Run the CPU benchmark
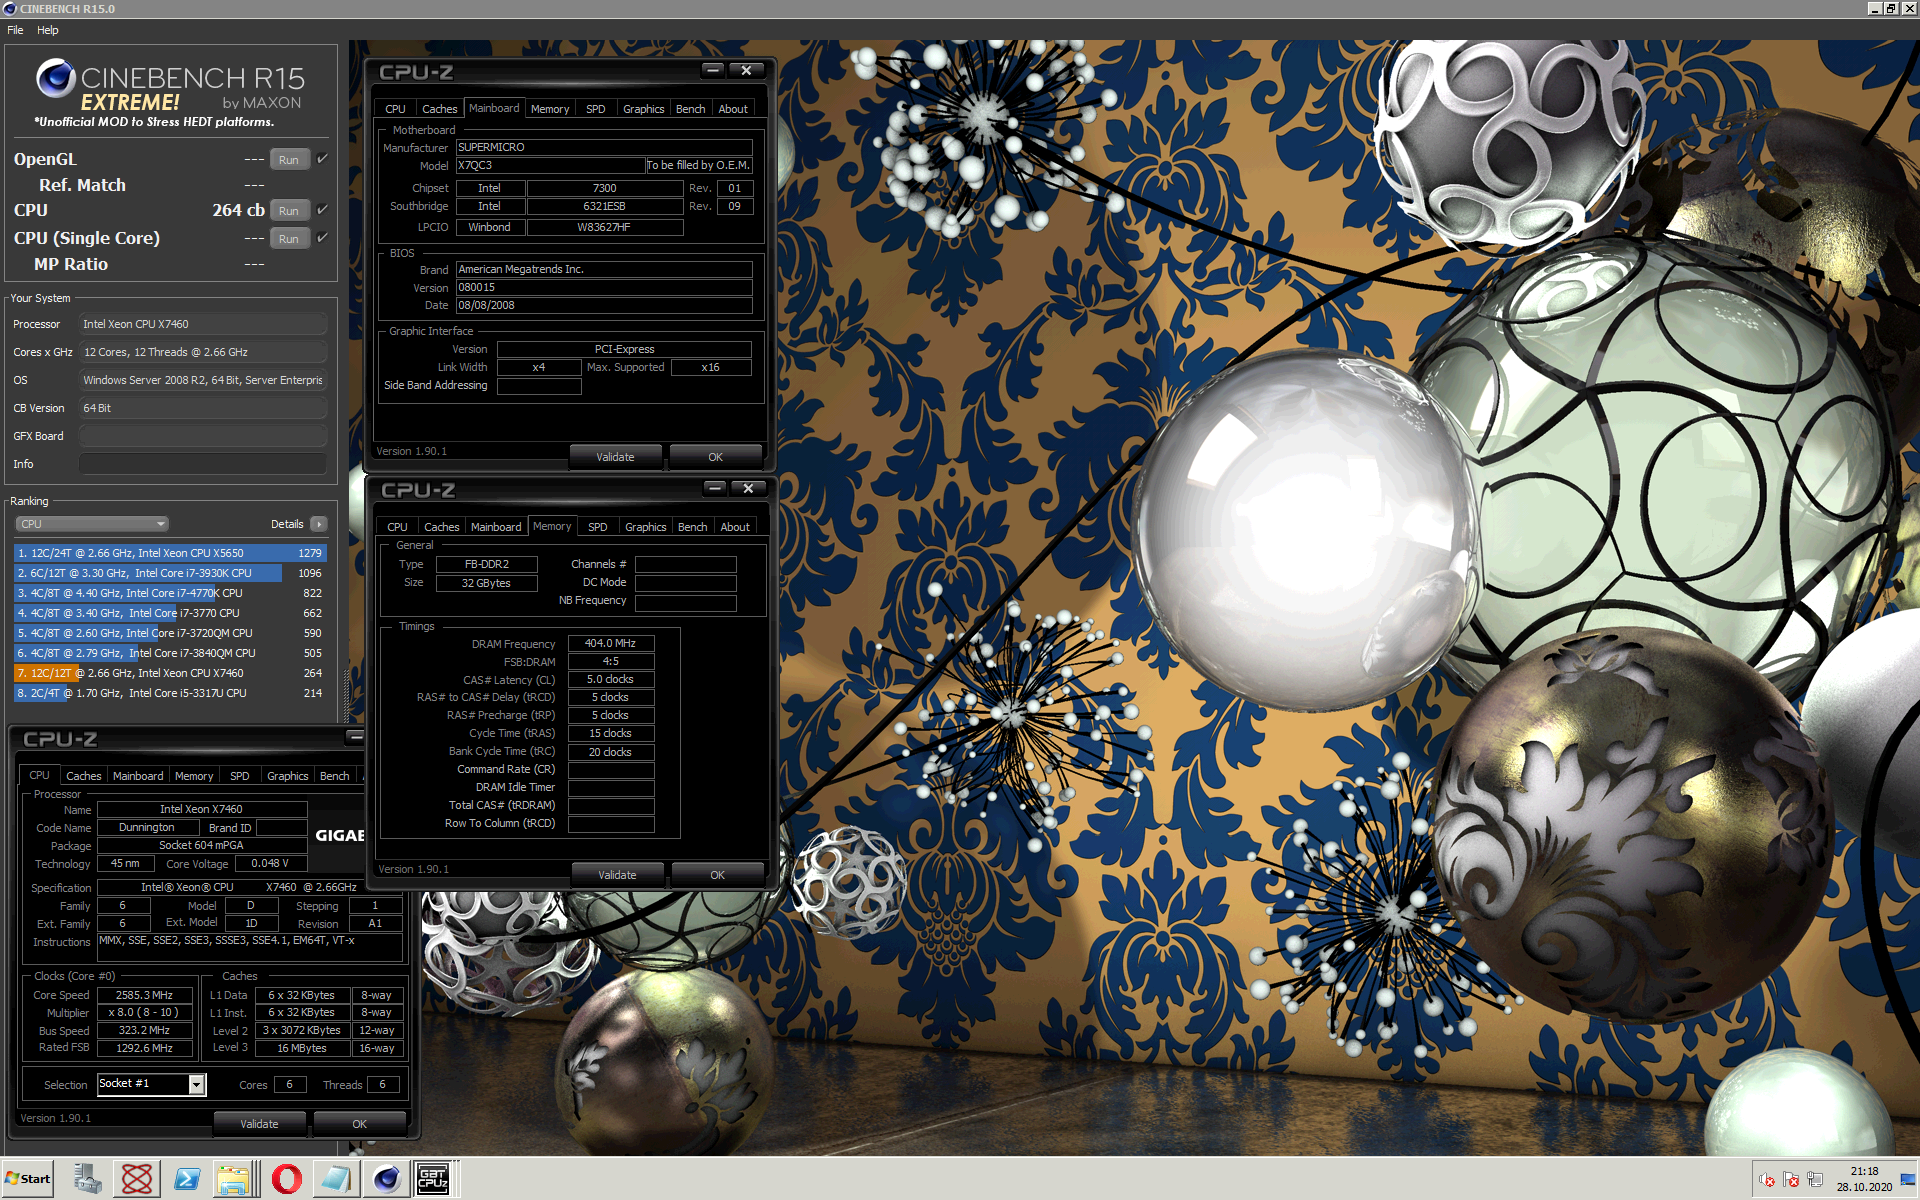Screen dimensions: 1920x1200 (289, 211)
